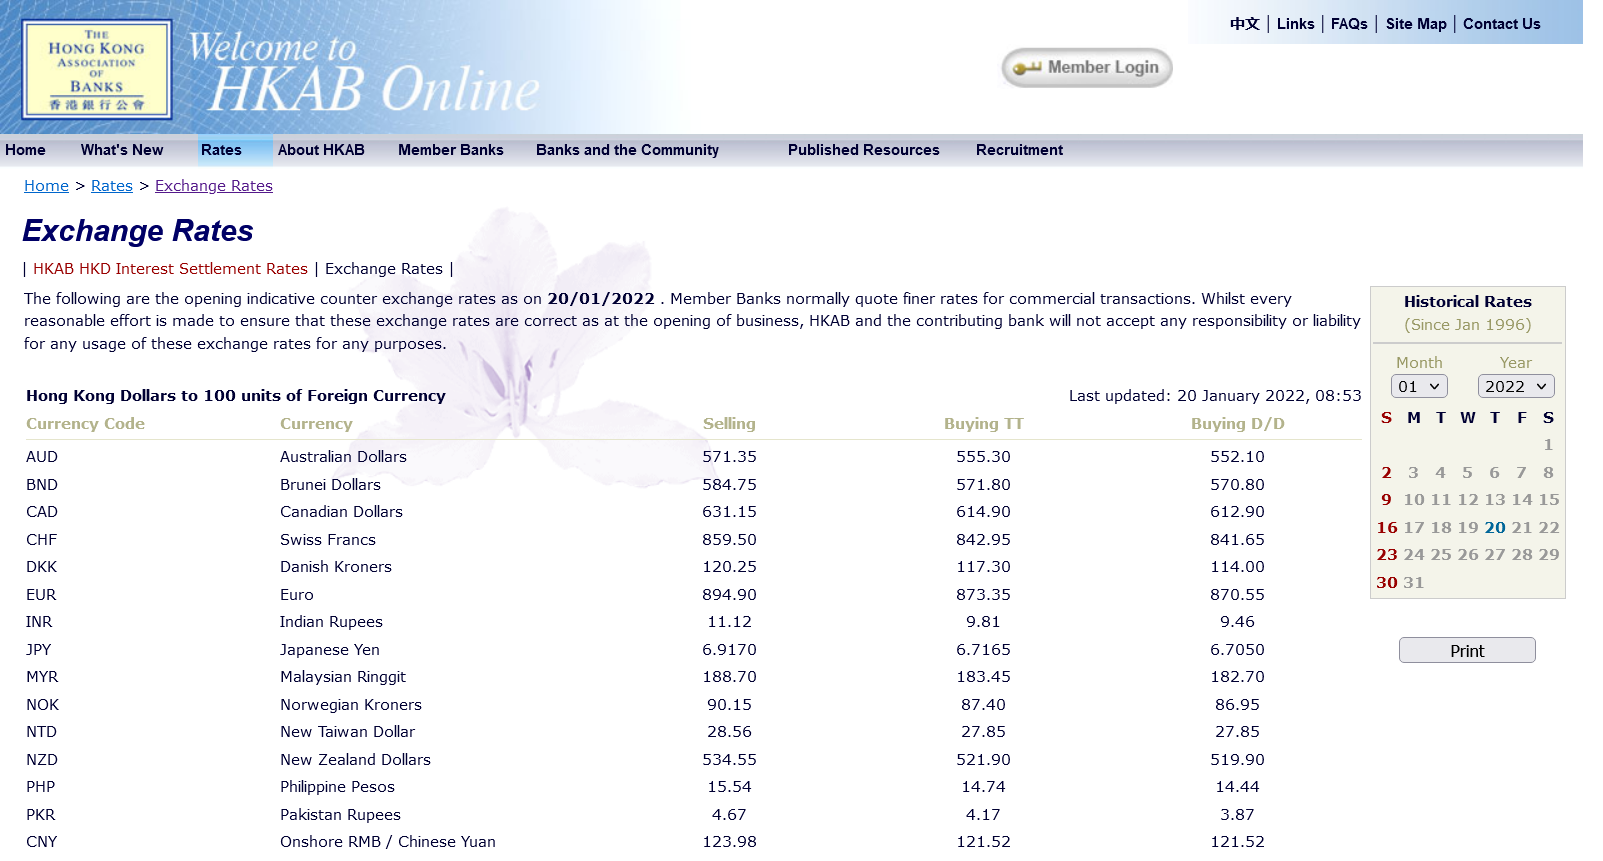This screenshot has height=861, width=1603.
Task: Pick day 31 in historical calendar
Action: coord(1413,583)
